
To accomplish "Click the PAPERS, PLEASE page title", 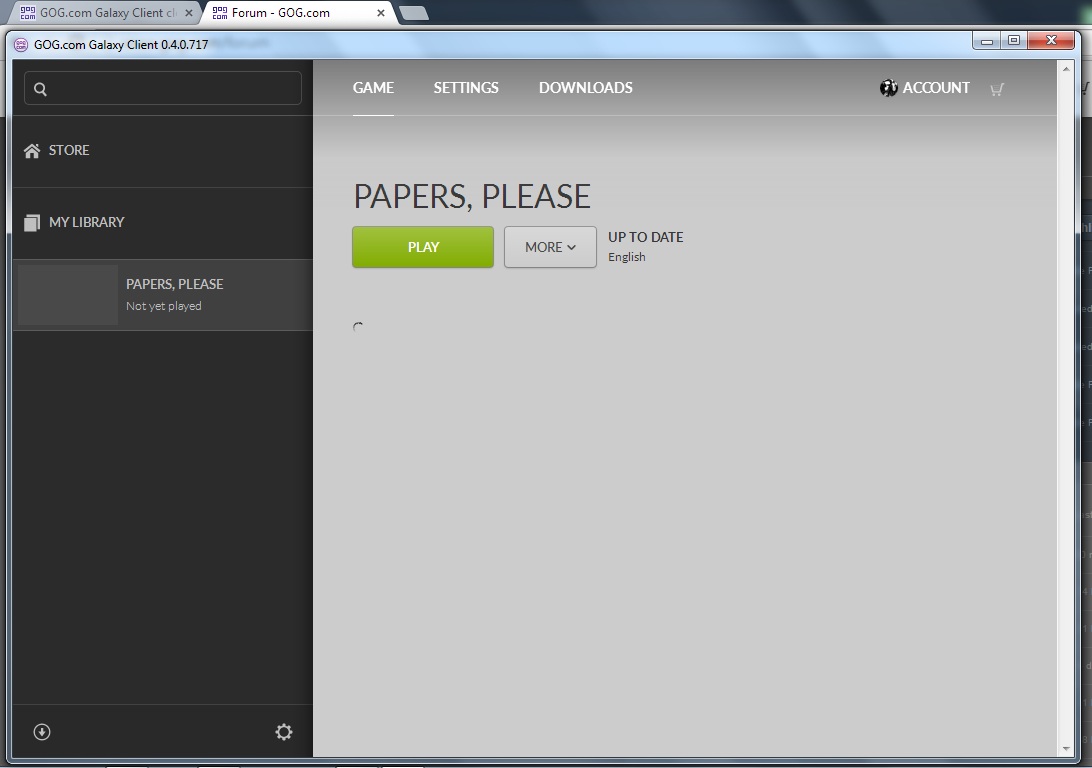I will click(x=472, y=196).
